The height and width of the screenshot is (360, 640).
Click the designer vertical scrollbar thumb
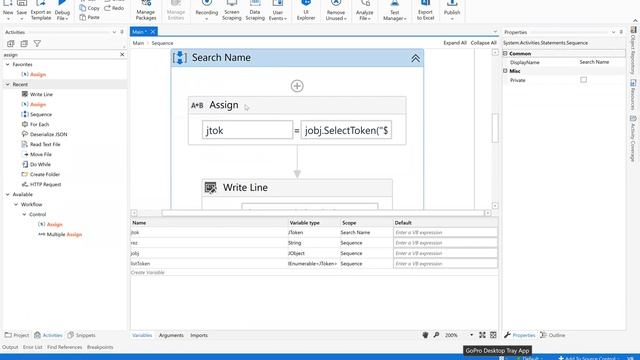pos(495,128)
